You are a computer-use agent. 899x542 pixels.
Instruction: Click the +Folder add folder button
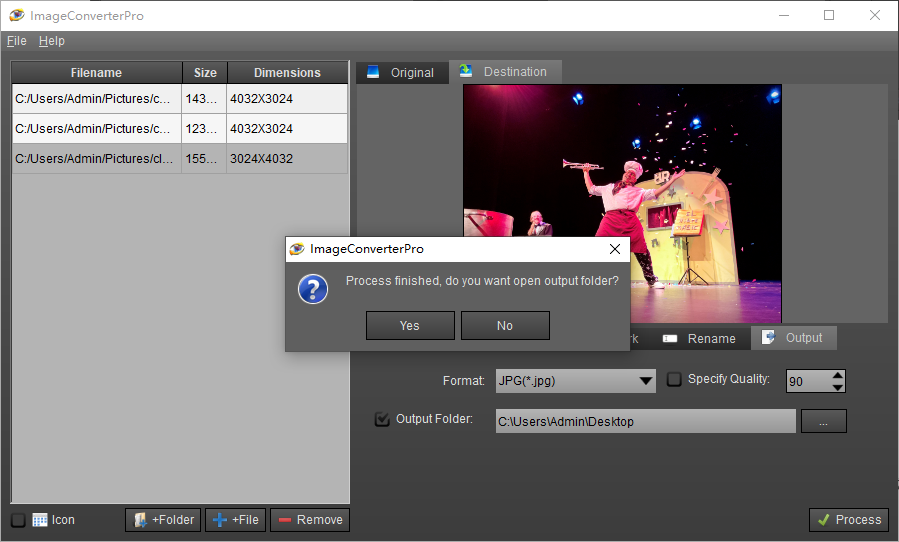164,520
